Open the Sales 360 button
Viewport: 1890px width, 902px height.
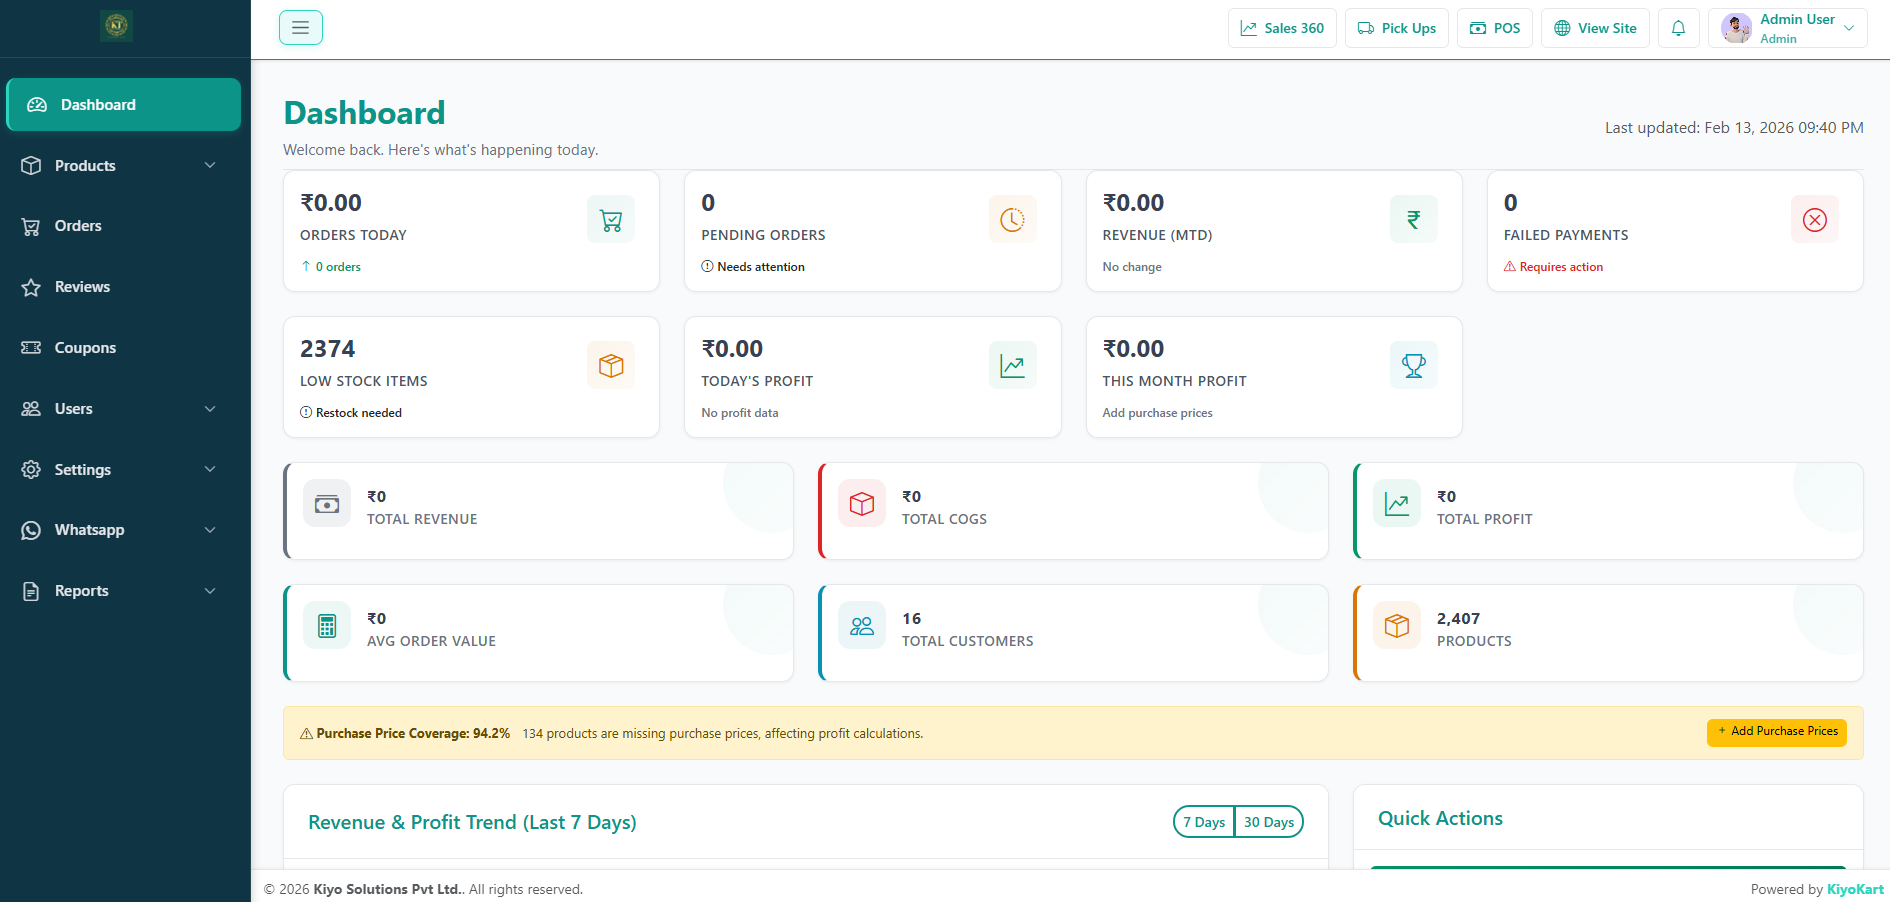pyautogui.click(x=1282, y=28)
